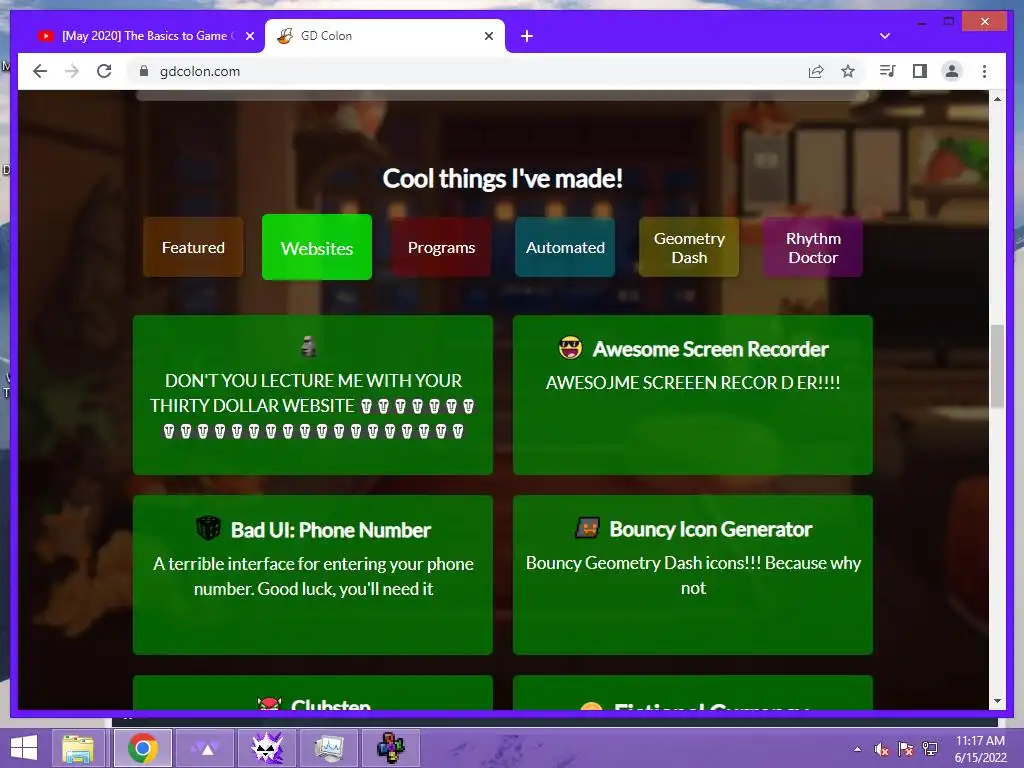The image size is (1024, 768).
Task: Go back with the browser back arrow
Action: tap(40, 71)
